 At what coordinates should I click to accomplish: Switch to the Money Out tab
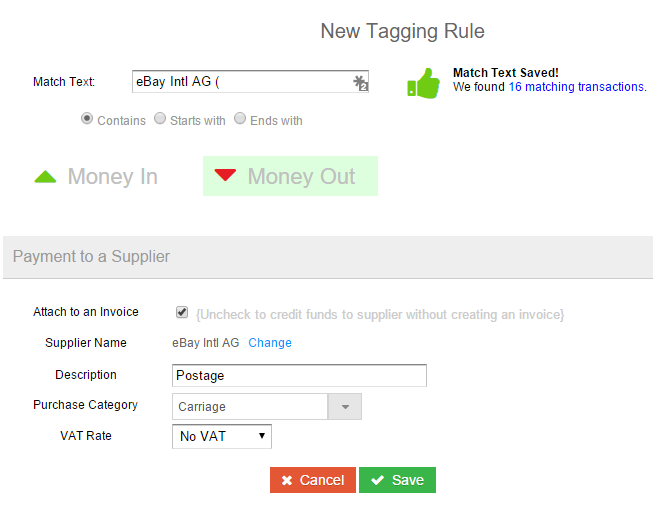pos(290,176)
